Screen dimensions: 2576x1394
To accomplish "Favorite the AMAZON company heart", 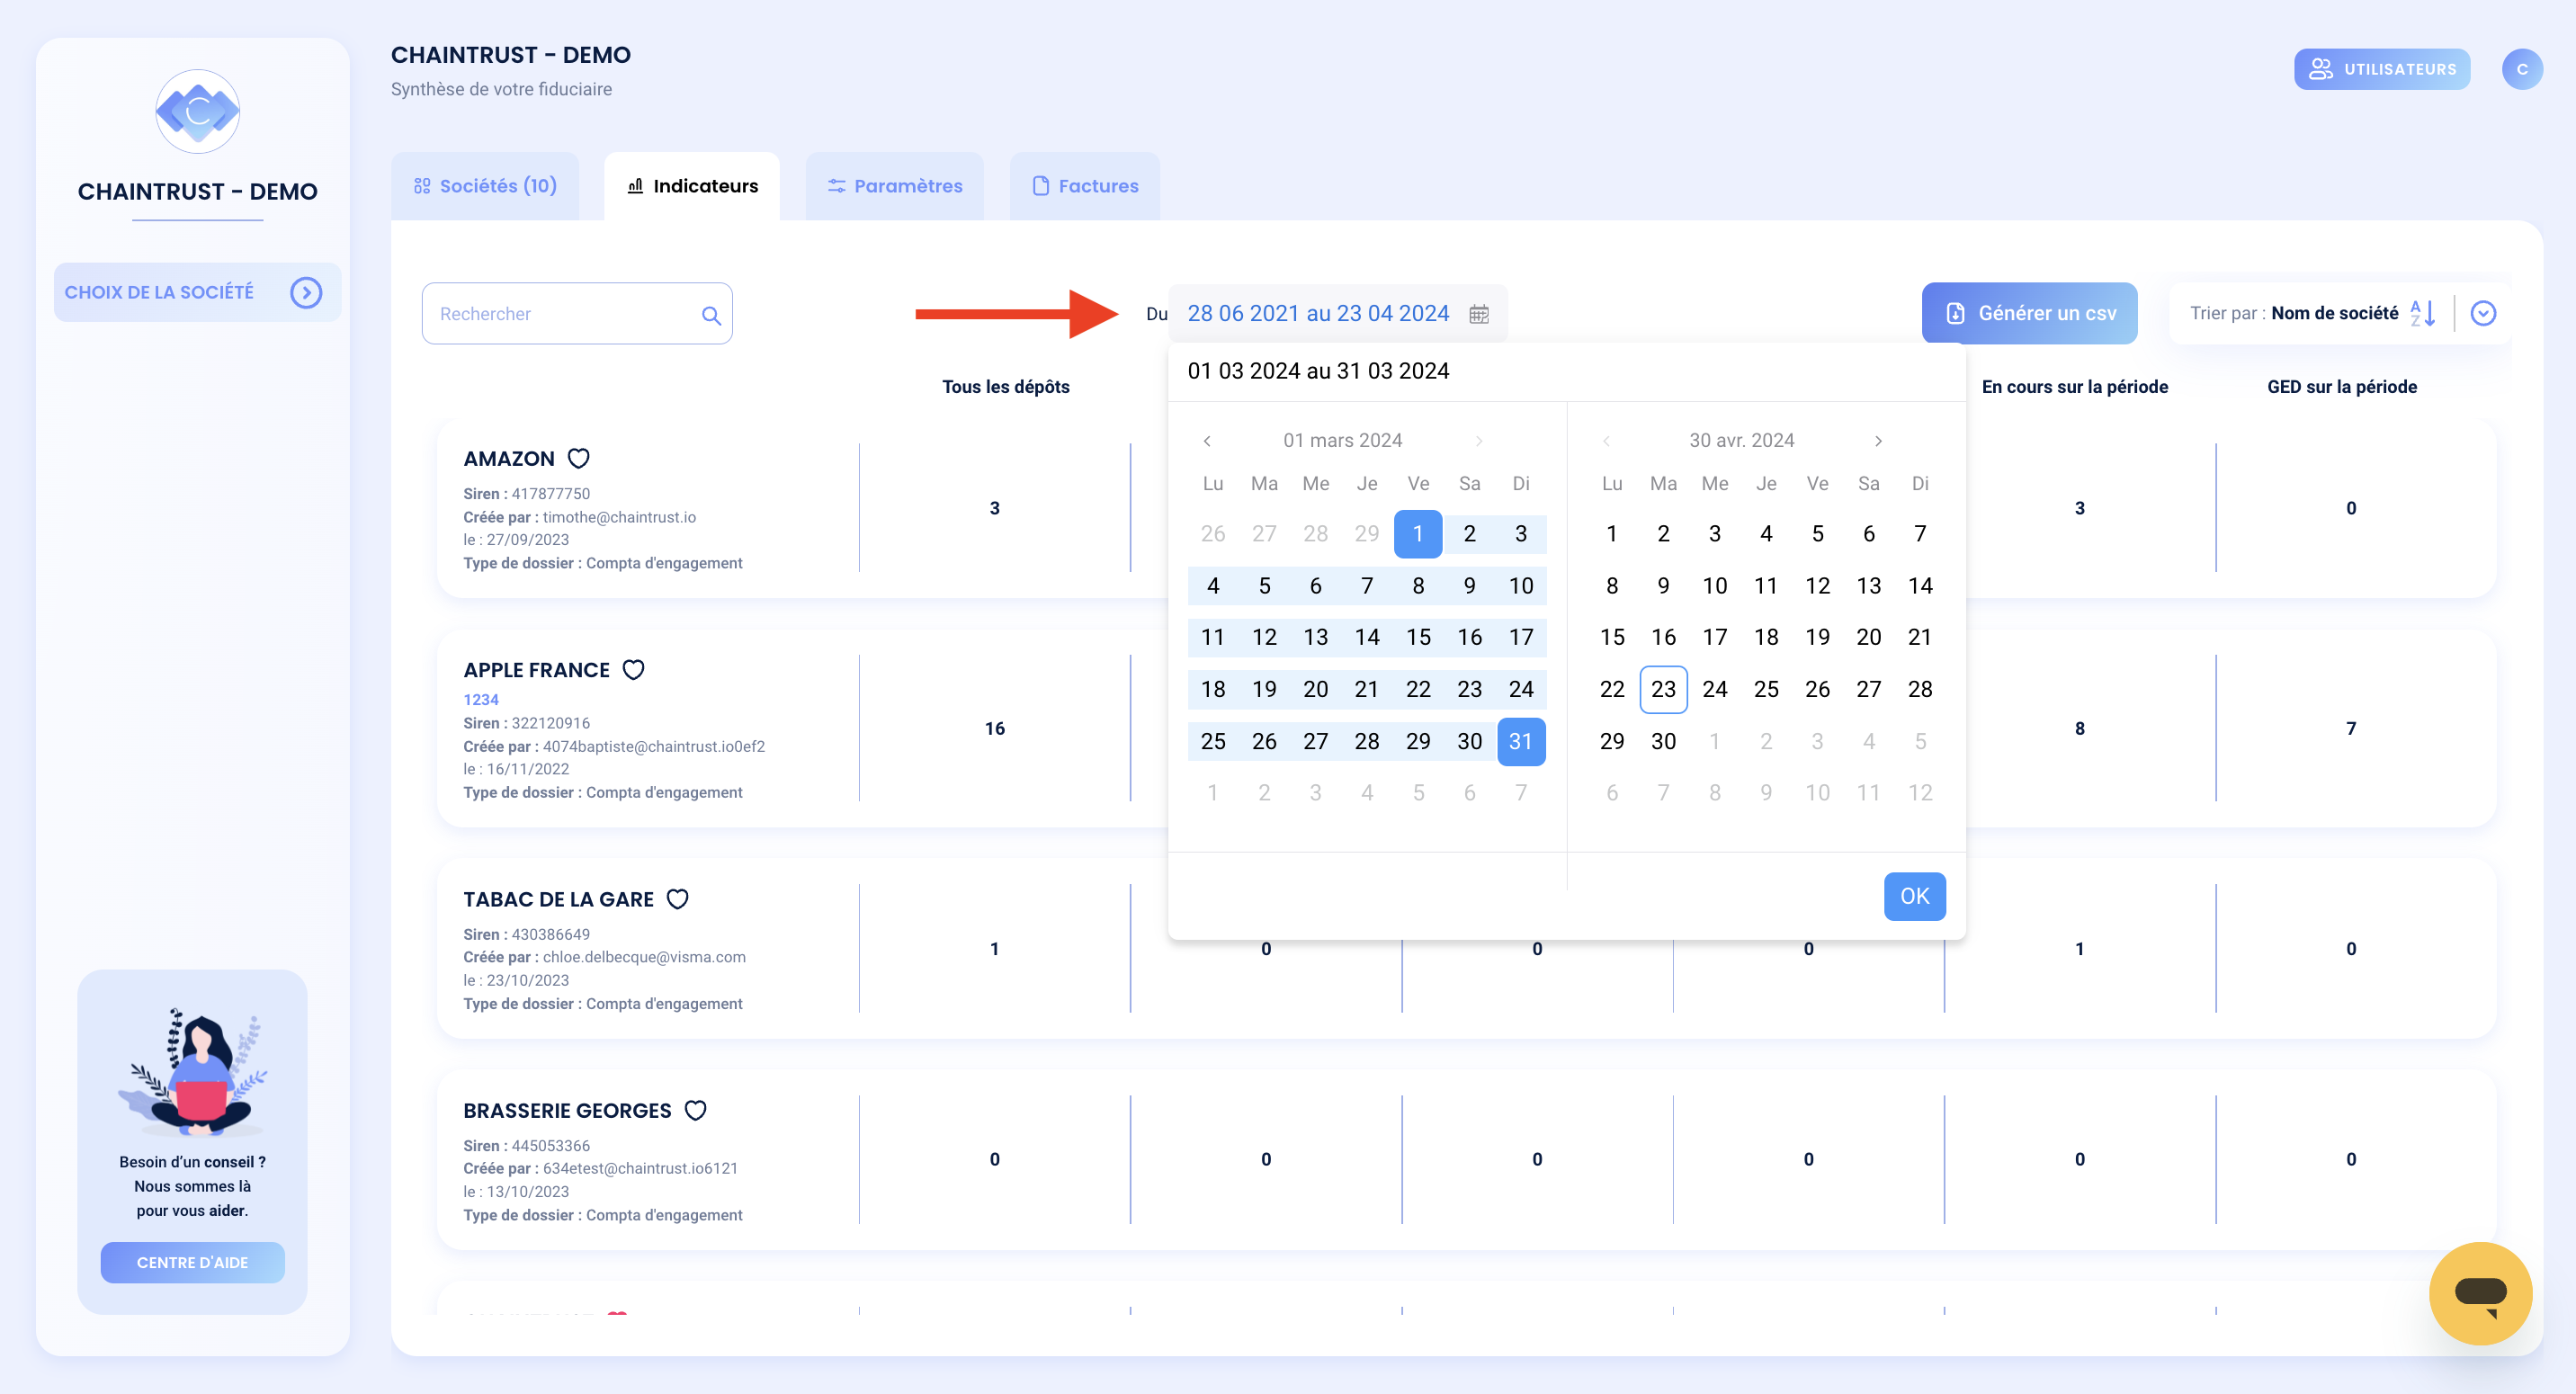I will click(x=578, y=458).
